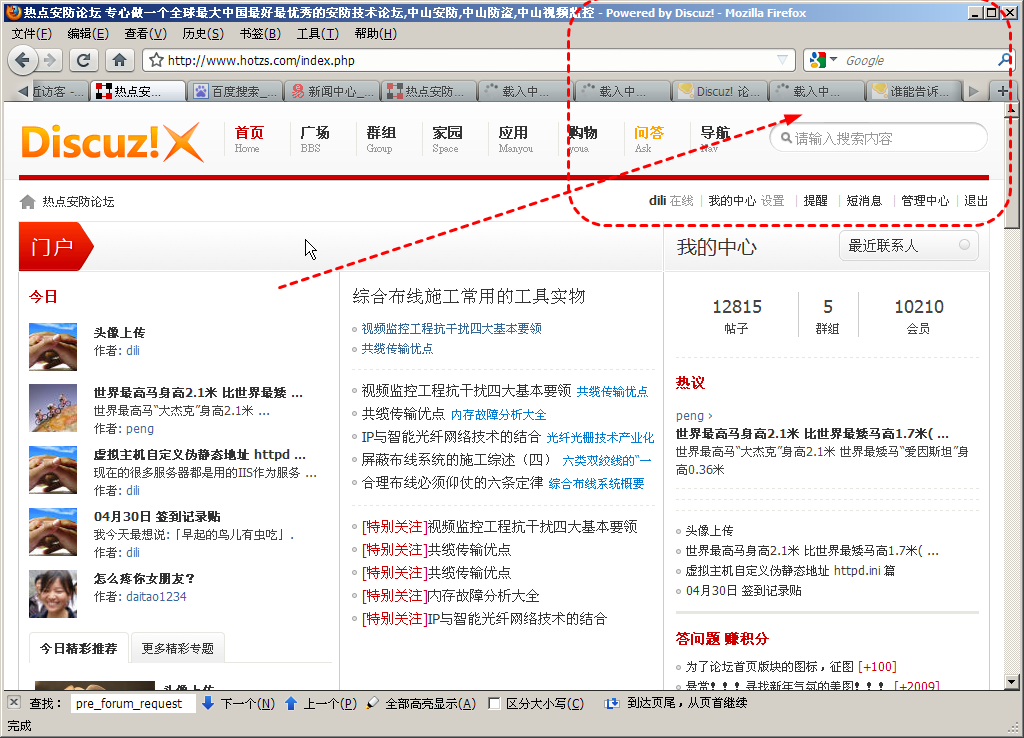
Task: Select the 今日精彩推荐 tab
Action: click(78, 649)
